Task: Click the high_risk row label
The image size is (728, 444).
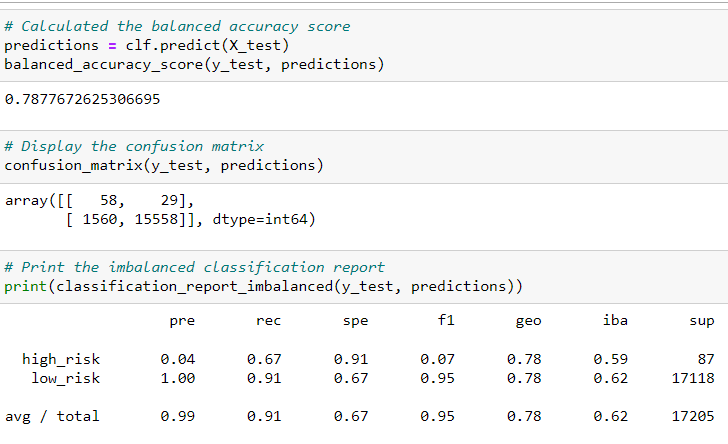Action: point(61,359)
